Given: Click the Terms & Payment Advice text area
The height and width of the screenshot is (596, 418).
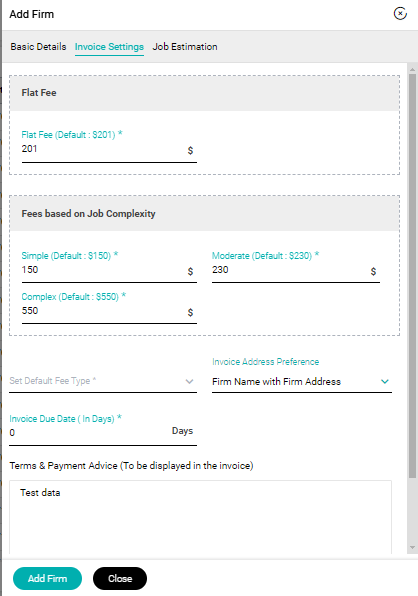Looking at the screenshot, I should tap(200, 517).
